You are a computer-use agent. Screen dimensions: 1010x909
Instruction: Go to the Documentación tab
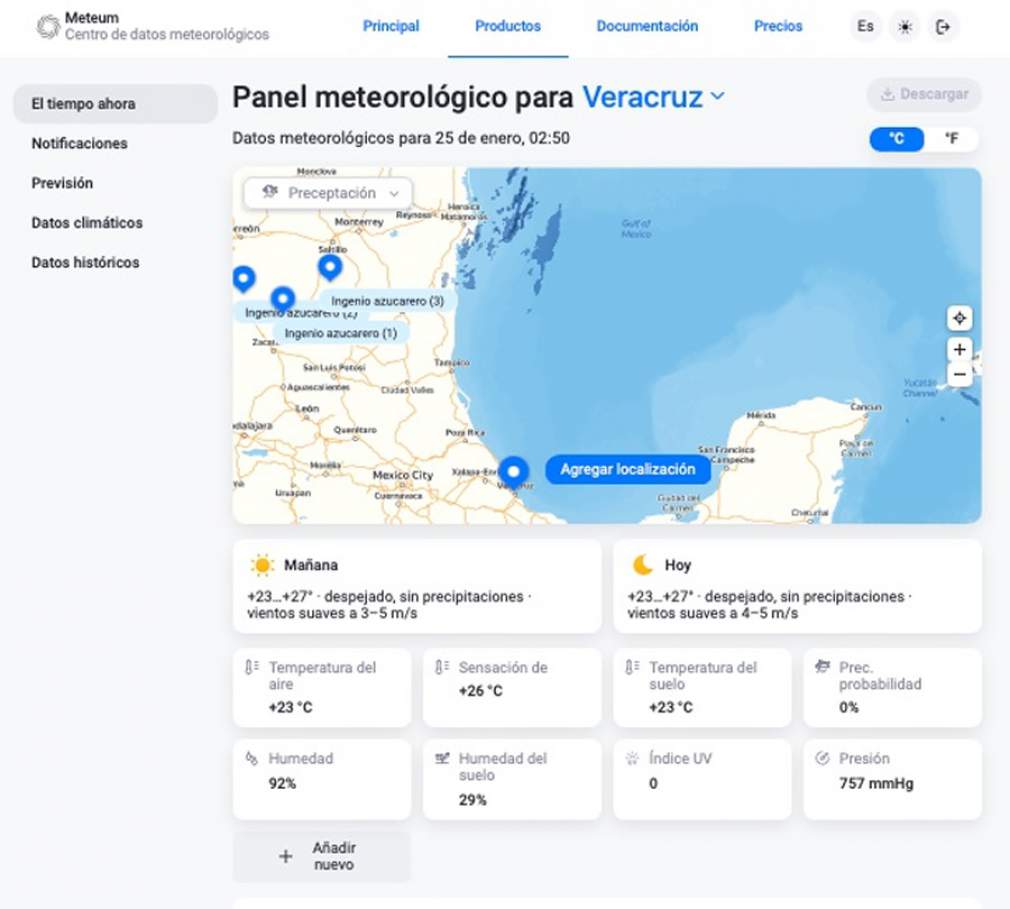pyautogui.click(x=647, y=27)
